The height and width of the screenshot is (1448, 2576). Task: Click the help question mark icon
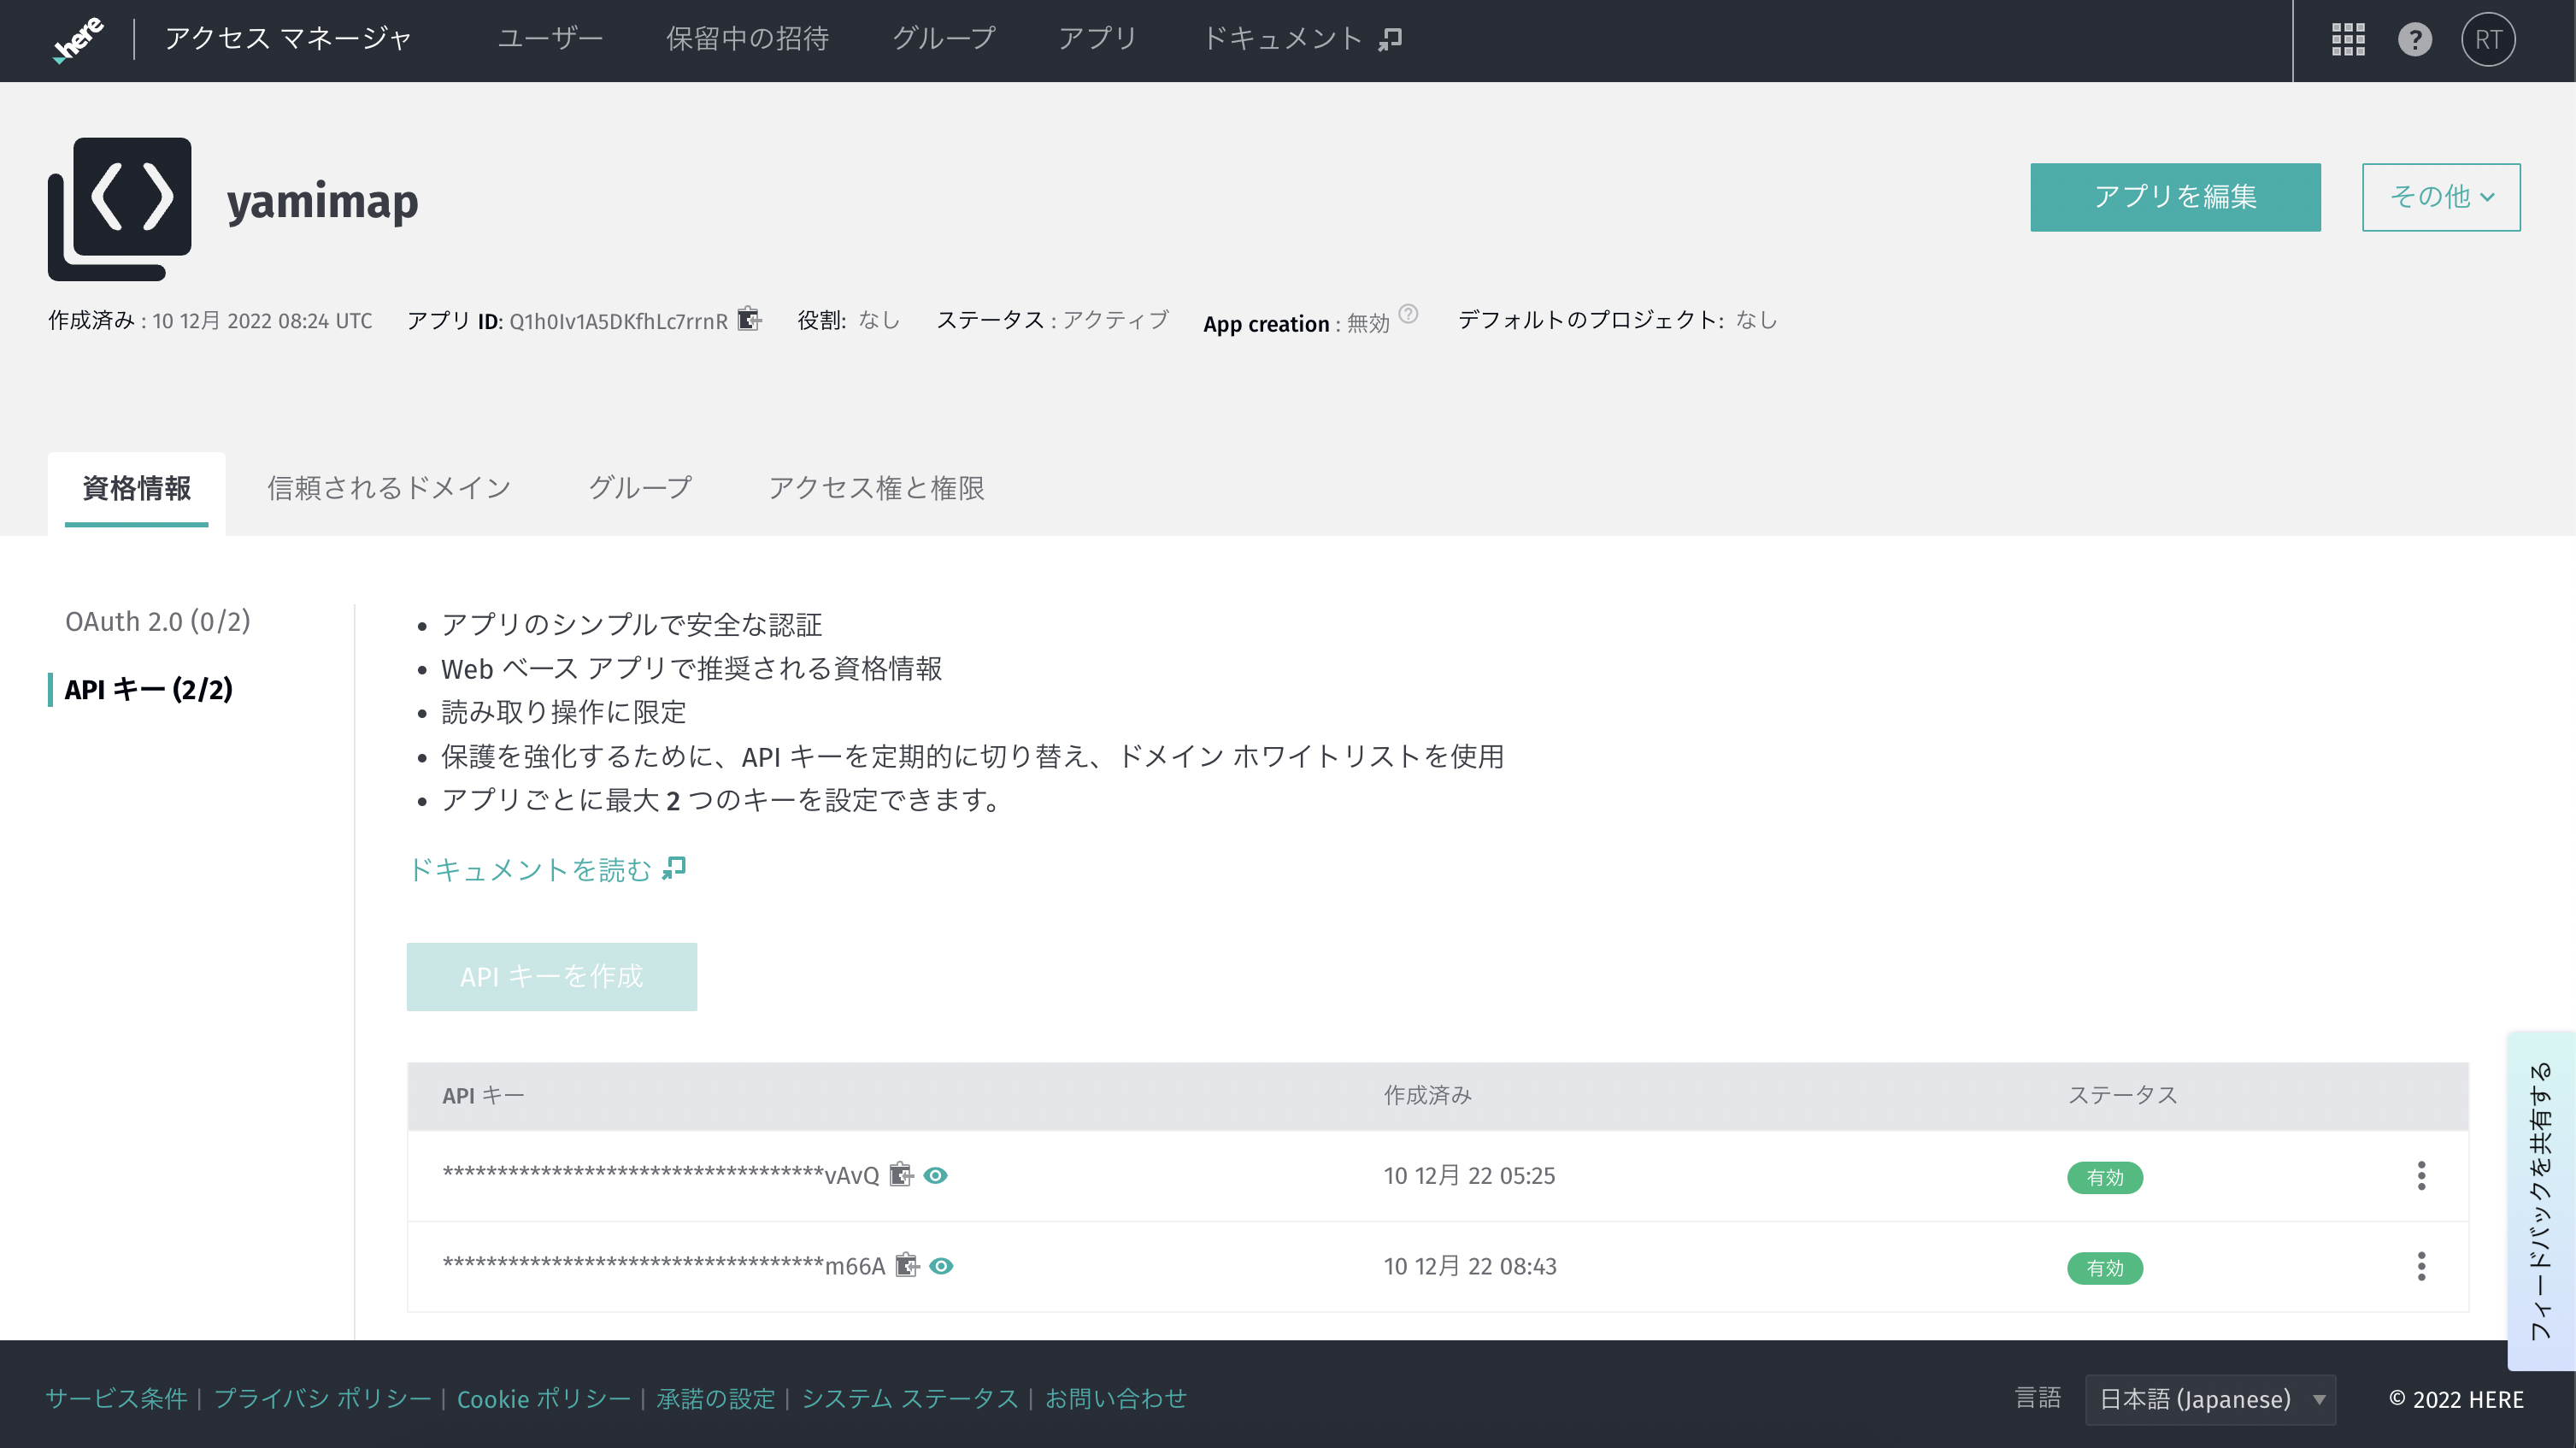[2417, 39]
